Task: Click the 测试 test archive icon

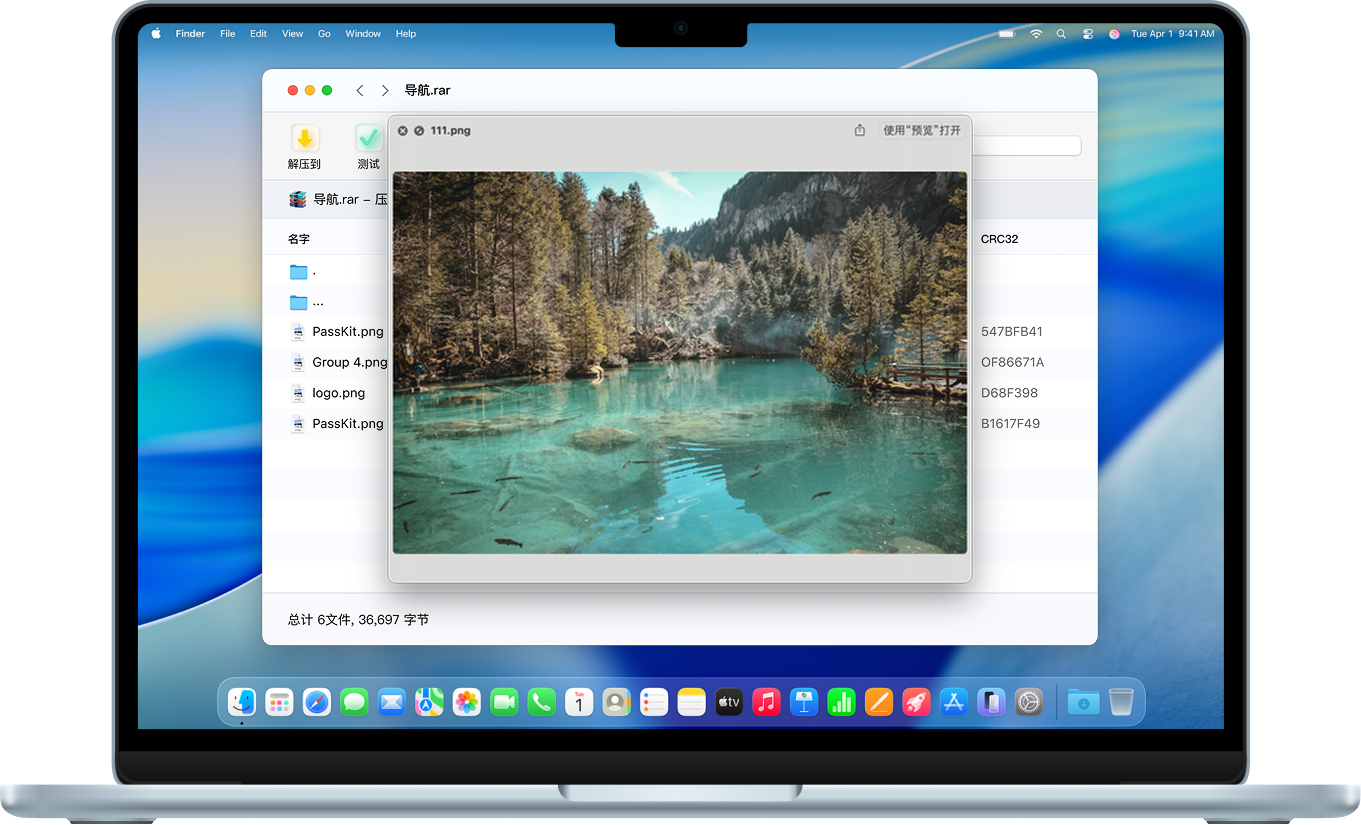Action: click(368, 139)
